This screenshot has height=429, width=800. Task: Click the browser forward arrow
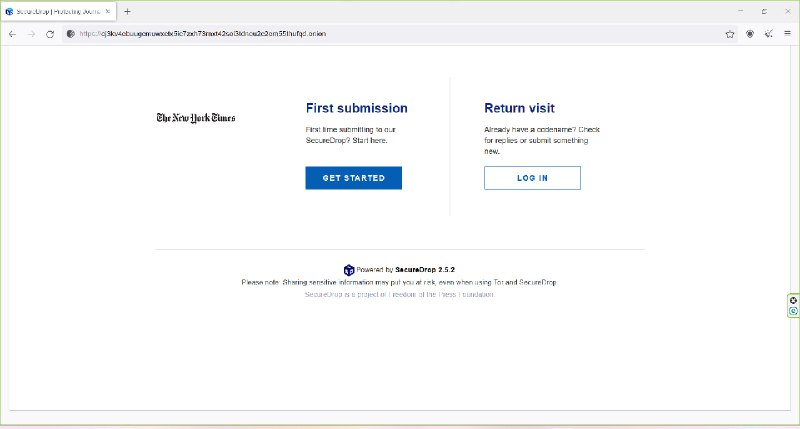[x=31, y=33]
